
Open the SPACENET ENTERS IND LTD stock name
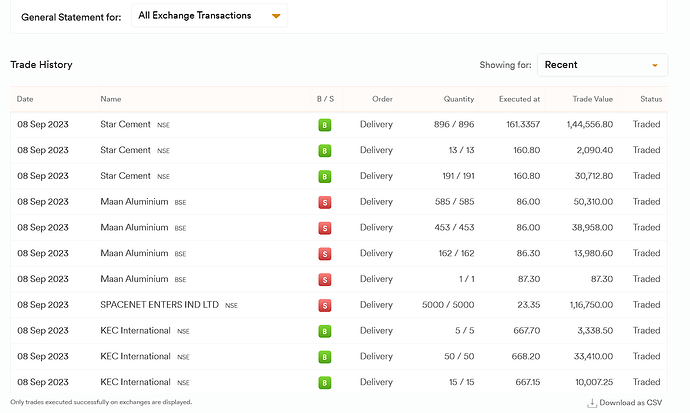pyautogui.click(x=159, y=305)
